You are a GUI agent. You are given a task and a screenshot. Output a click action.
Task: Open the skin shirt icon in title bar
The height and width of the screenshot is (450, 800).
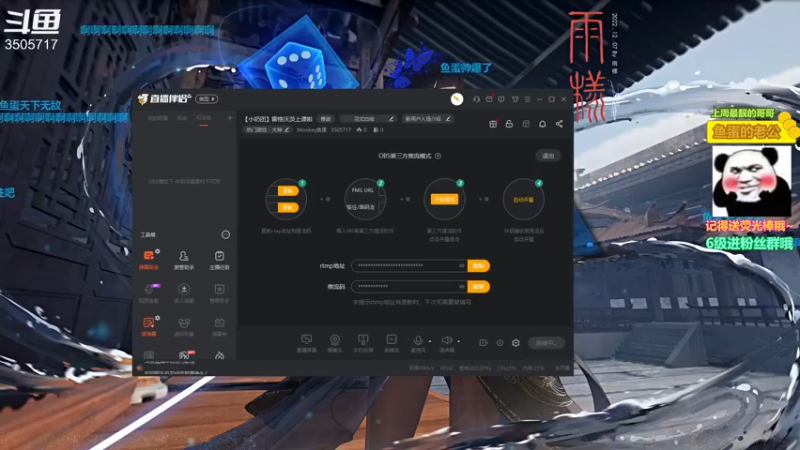515,99
